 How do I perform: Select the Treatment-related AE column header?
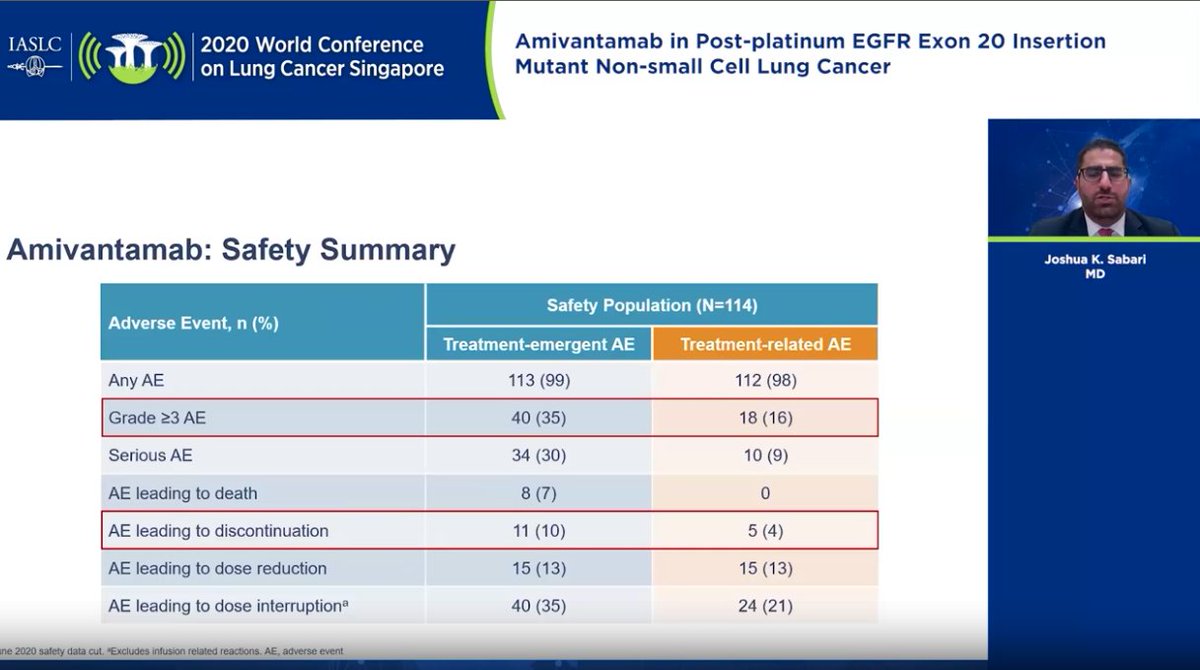pos(765,343)
